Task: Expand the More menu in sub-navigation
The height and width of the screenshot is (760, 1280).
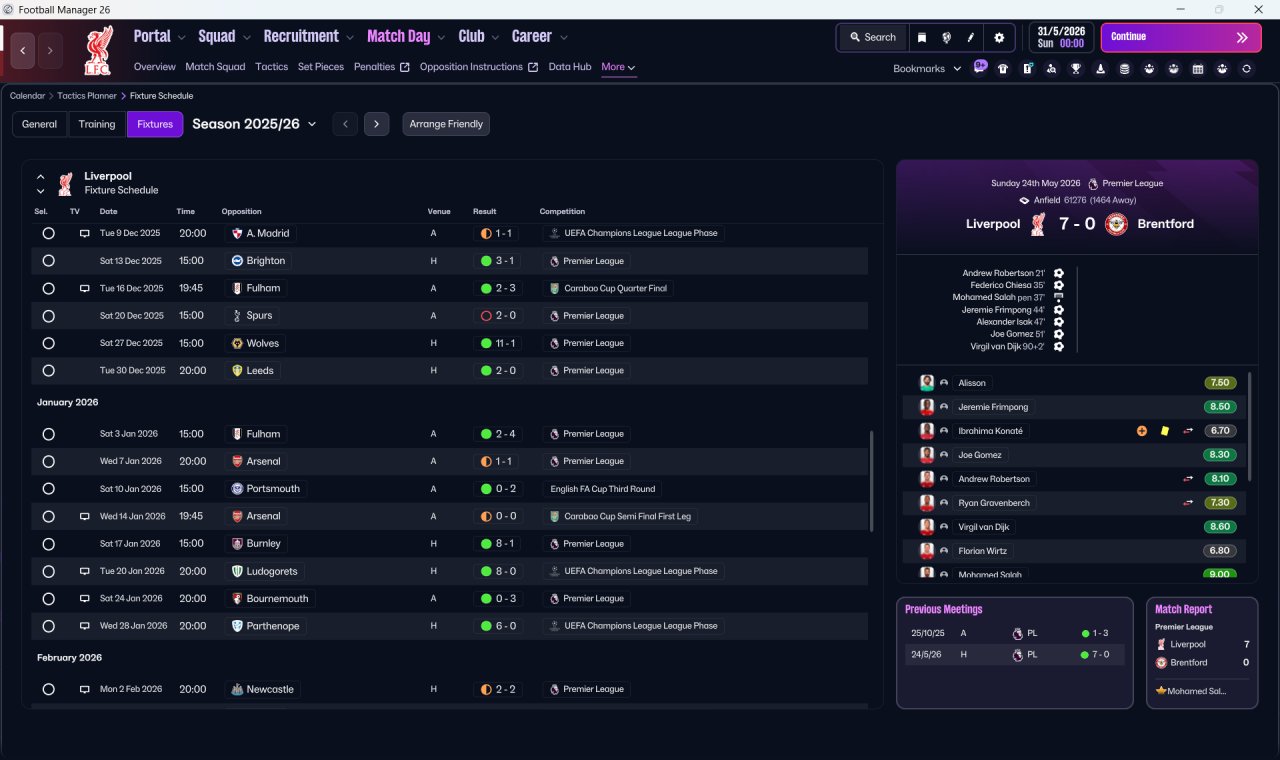Action: [618, 67]
